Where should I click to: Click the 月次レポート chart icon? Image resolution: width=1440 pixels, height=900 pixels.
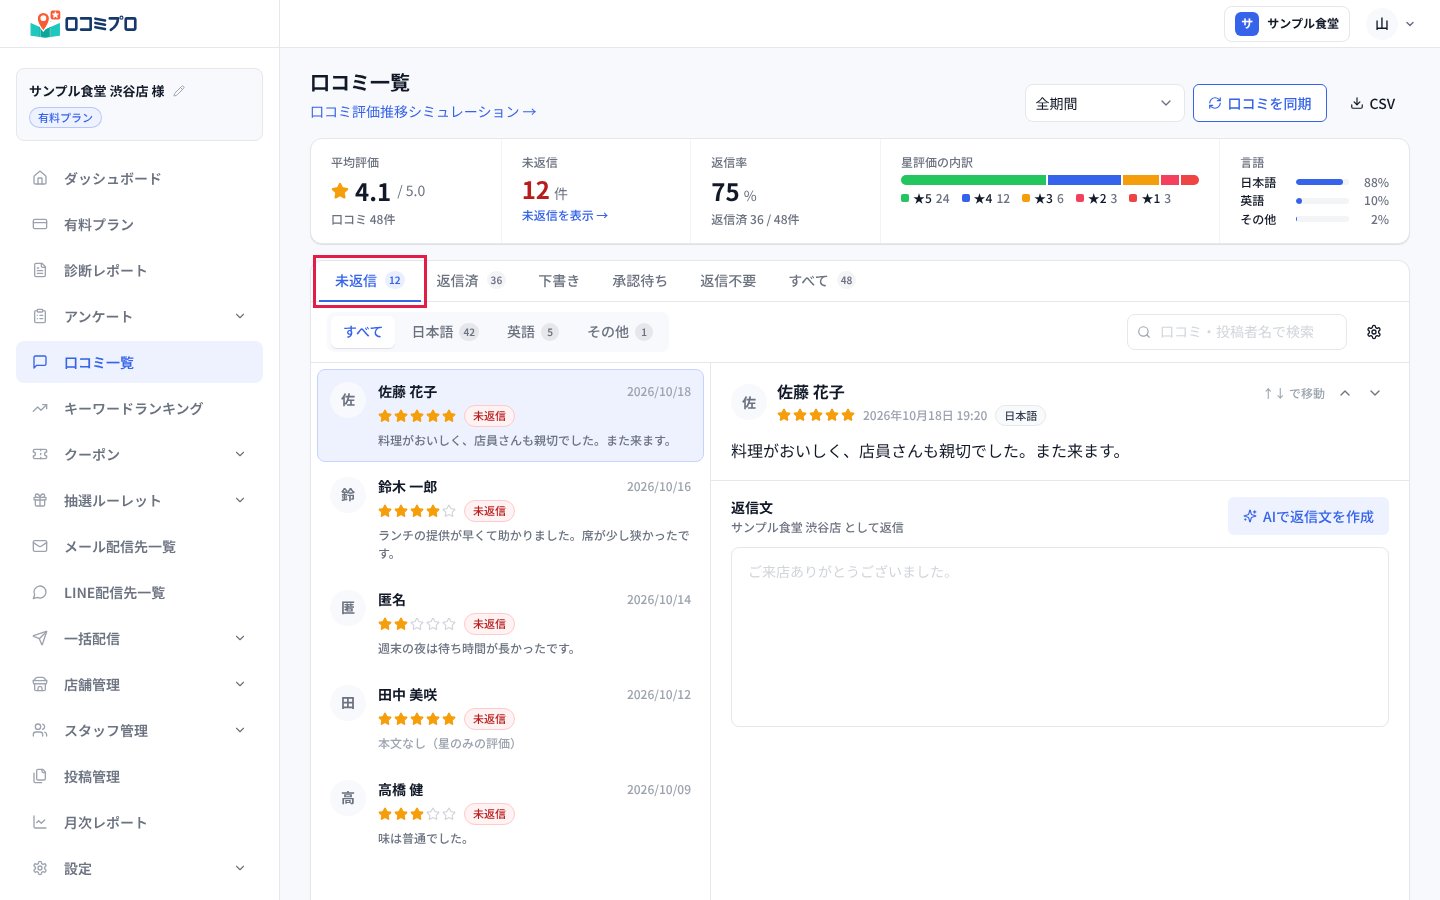(x=40, y=822)
